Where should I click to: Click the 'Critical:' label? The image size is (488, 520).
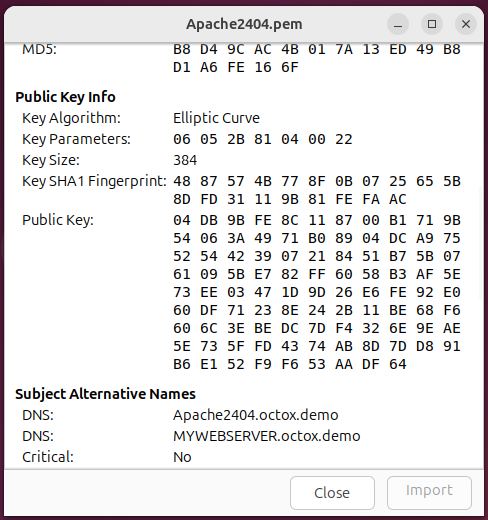(48, 457)
